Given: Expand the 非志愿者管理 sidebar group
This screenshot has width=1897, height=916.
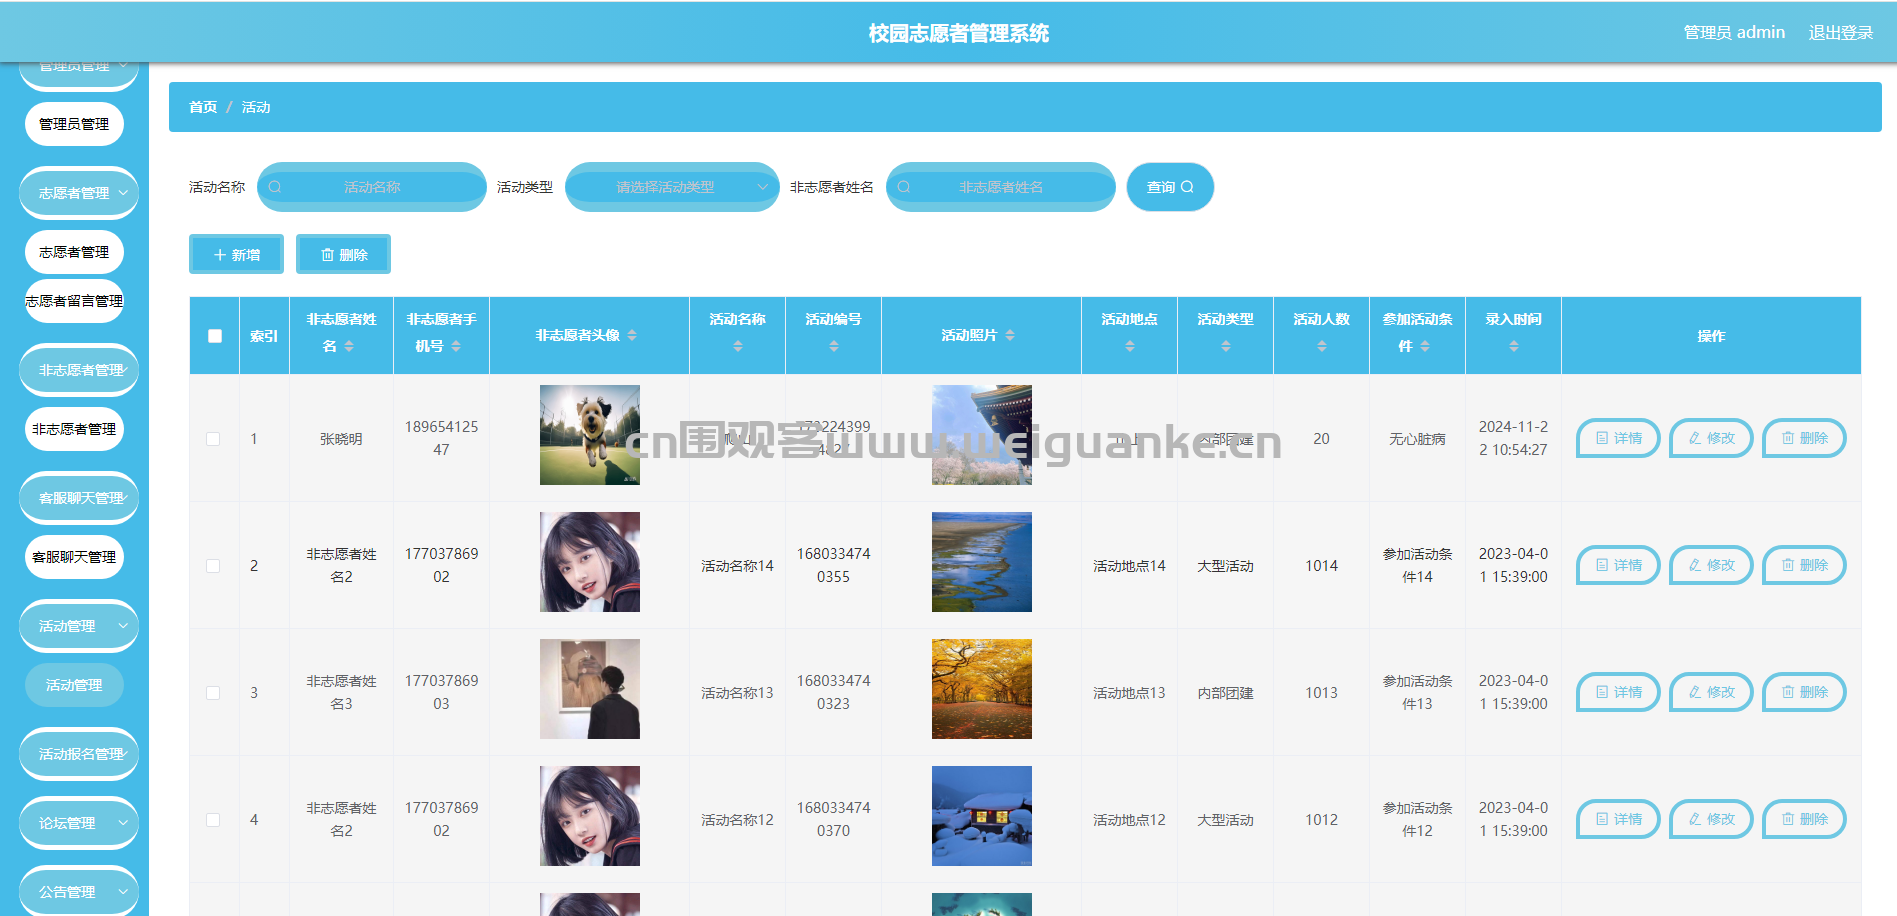Looking at the screenshot, I should 79,370.
